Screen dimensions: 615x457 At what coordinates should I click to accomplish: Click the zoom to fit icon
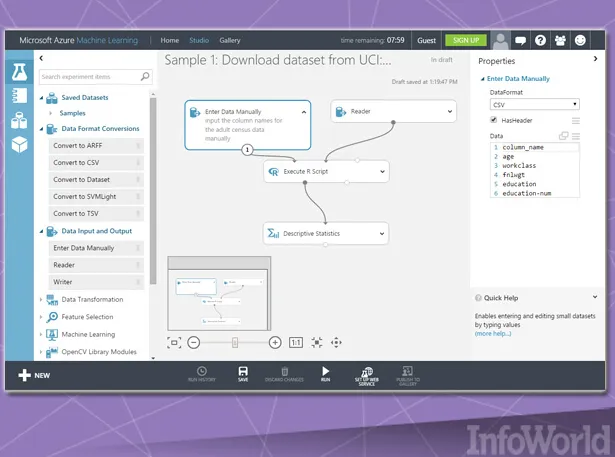[x=174, y=342]
